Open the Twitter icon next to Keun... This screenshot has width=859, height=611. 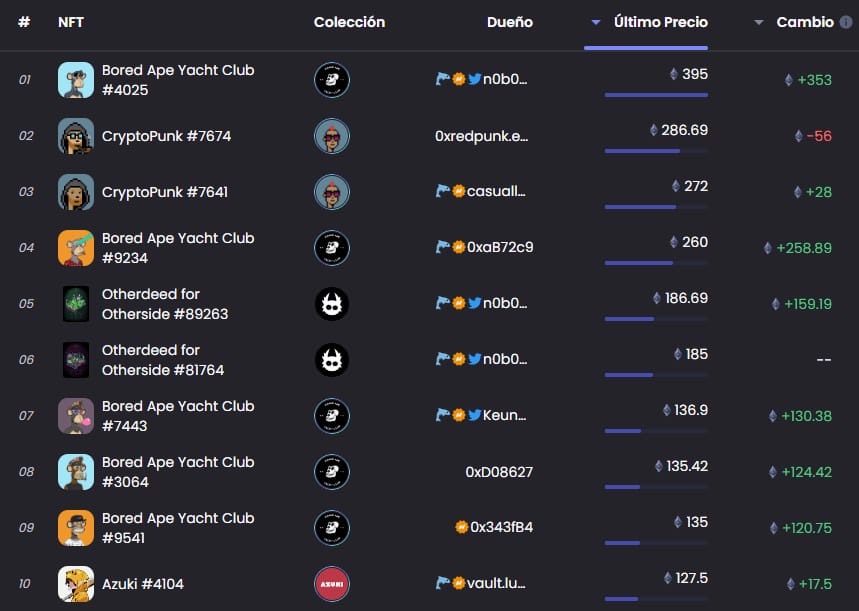click(474, 415)
